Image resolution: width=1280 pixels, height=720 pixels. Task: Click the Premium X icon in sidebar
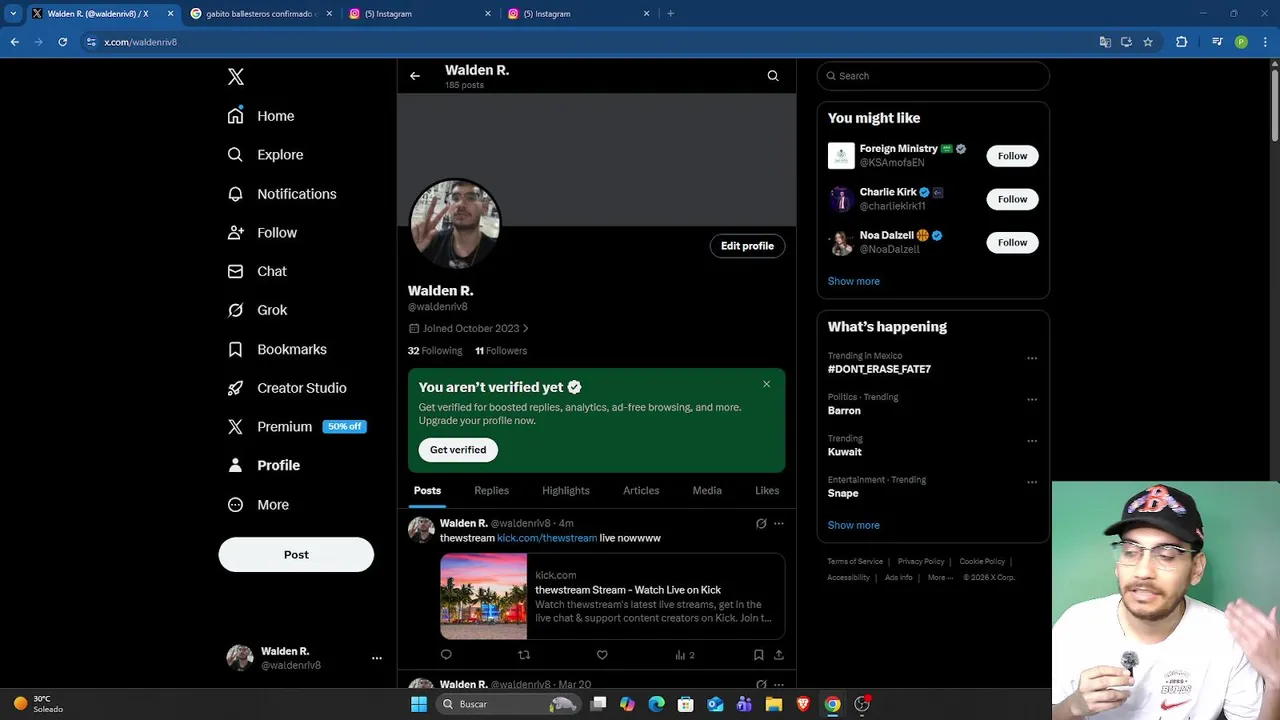(x=236, y=426)
